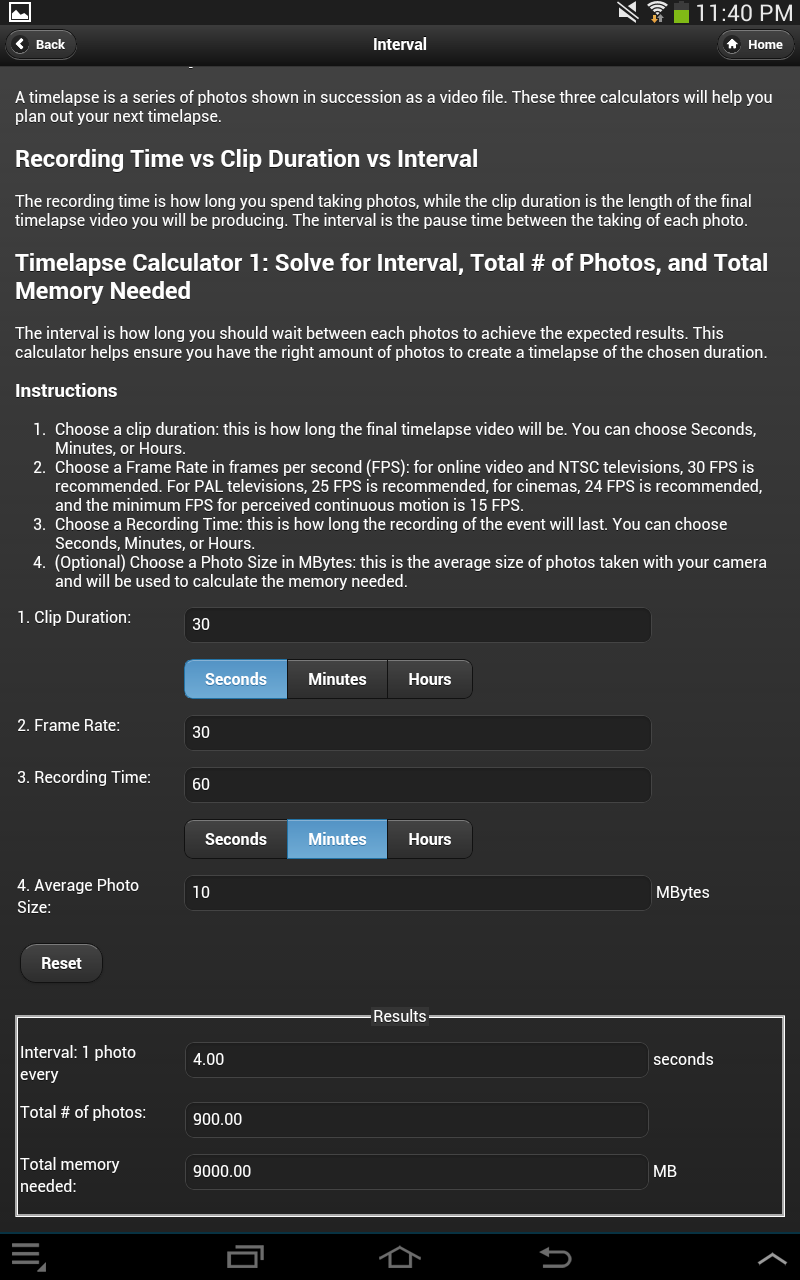
Task: Switch Recording Time units to Hours
Action: click(x=429, y=839)
